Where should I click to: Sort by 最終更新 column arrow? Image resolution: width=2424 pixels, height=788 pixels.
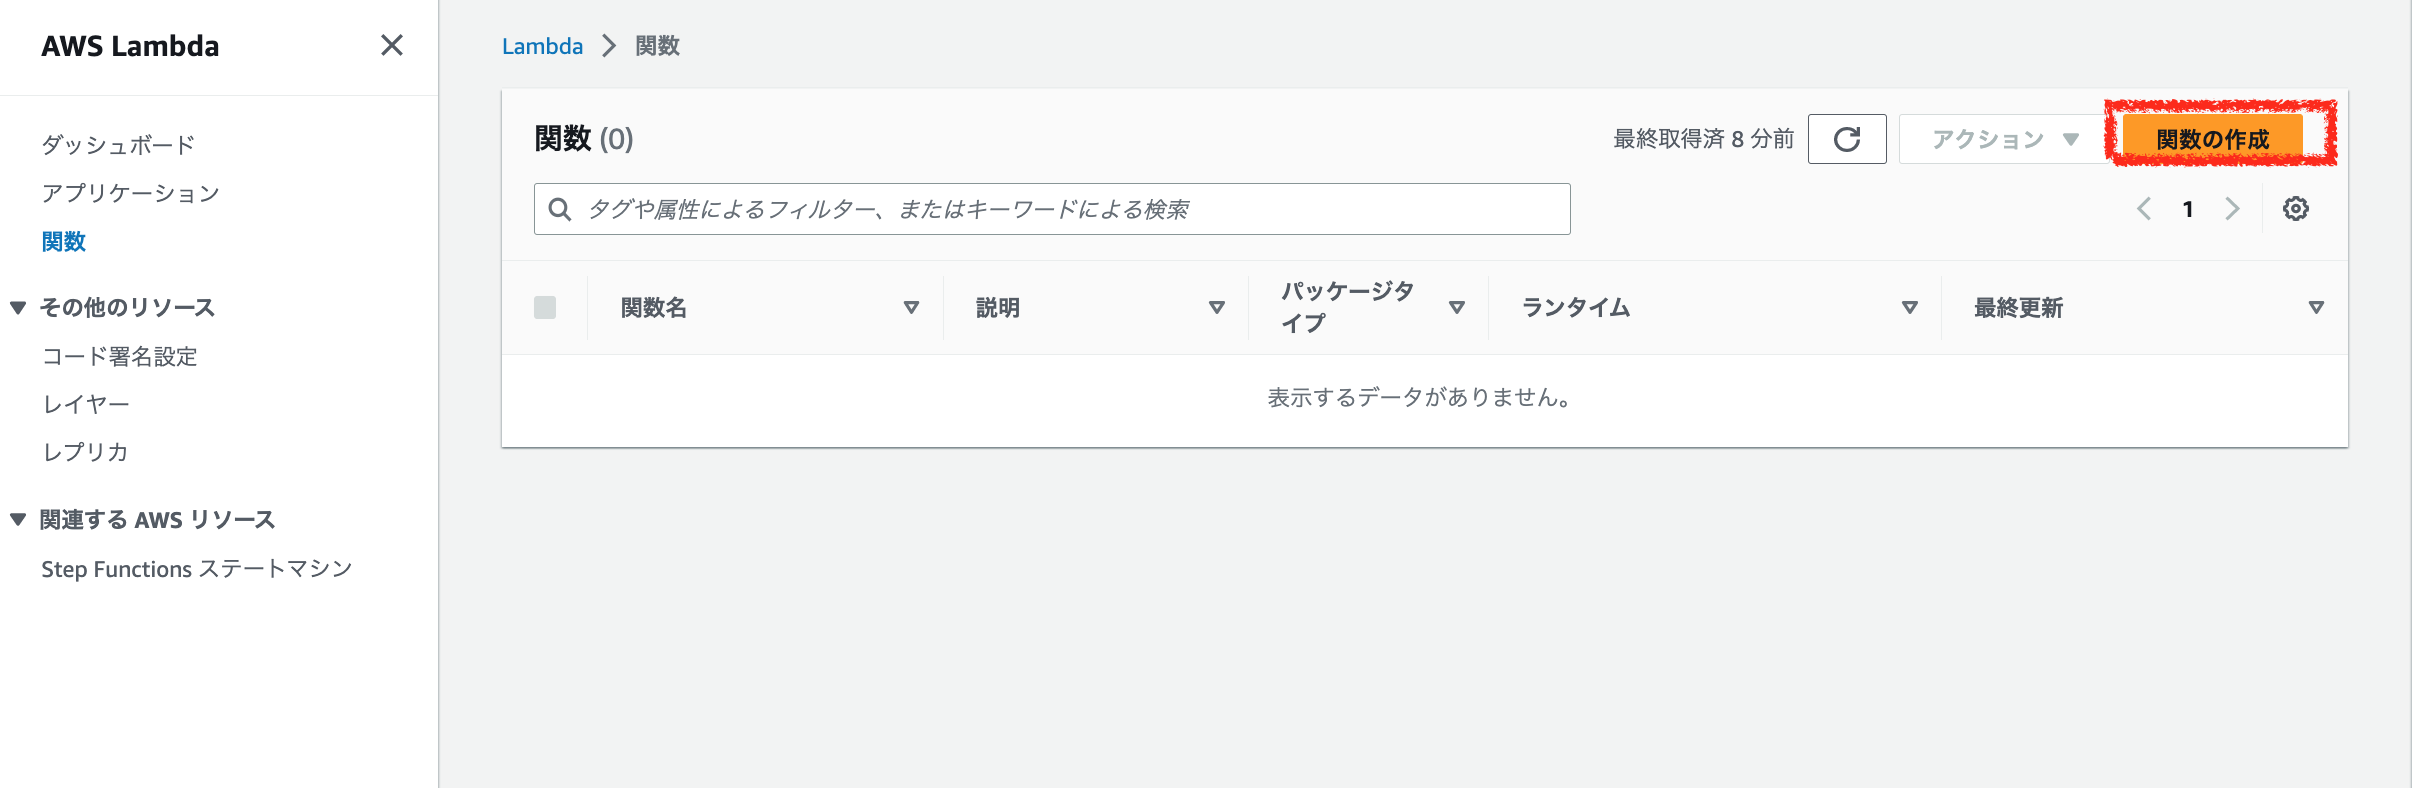coord(2315,307)
